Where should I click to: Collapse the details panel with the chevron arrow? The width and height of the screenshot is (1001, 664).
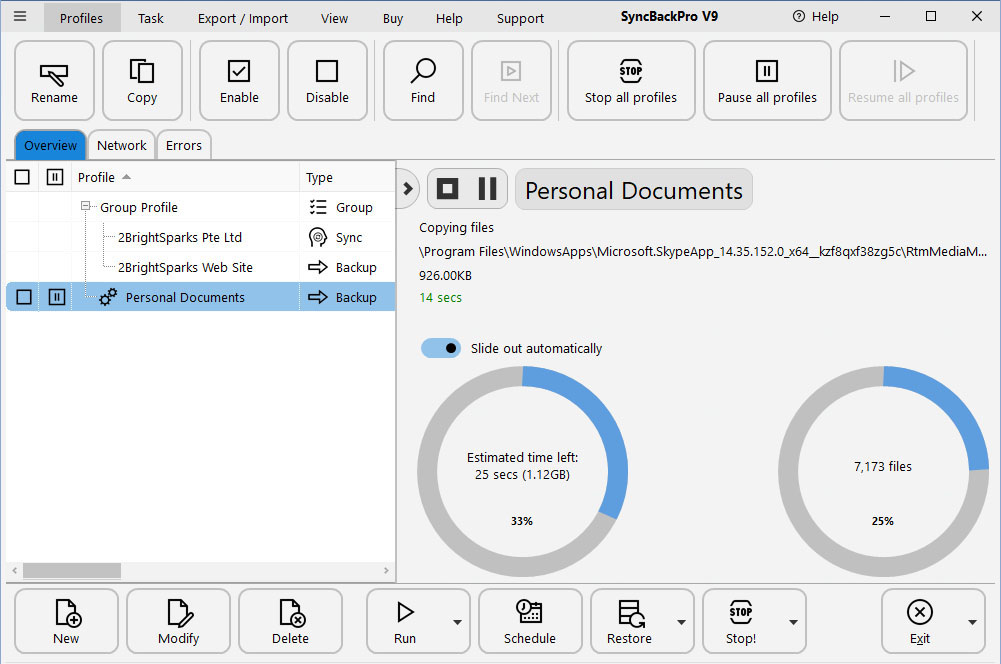click(x=407, y=188)
